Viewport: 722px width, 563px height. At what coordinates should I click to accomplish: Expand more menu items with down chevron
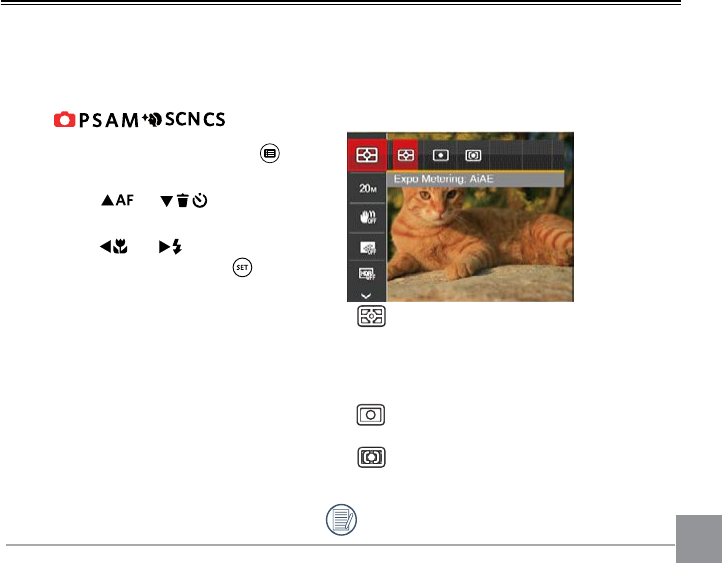tap(366, 296)
